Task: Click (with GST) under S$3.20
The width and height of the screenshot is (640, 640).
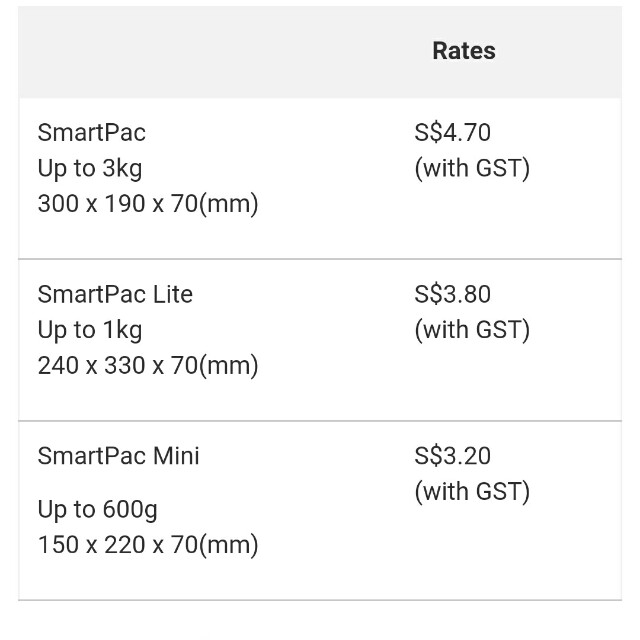Action: click(x=472, y=492)
